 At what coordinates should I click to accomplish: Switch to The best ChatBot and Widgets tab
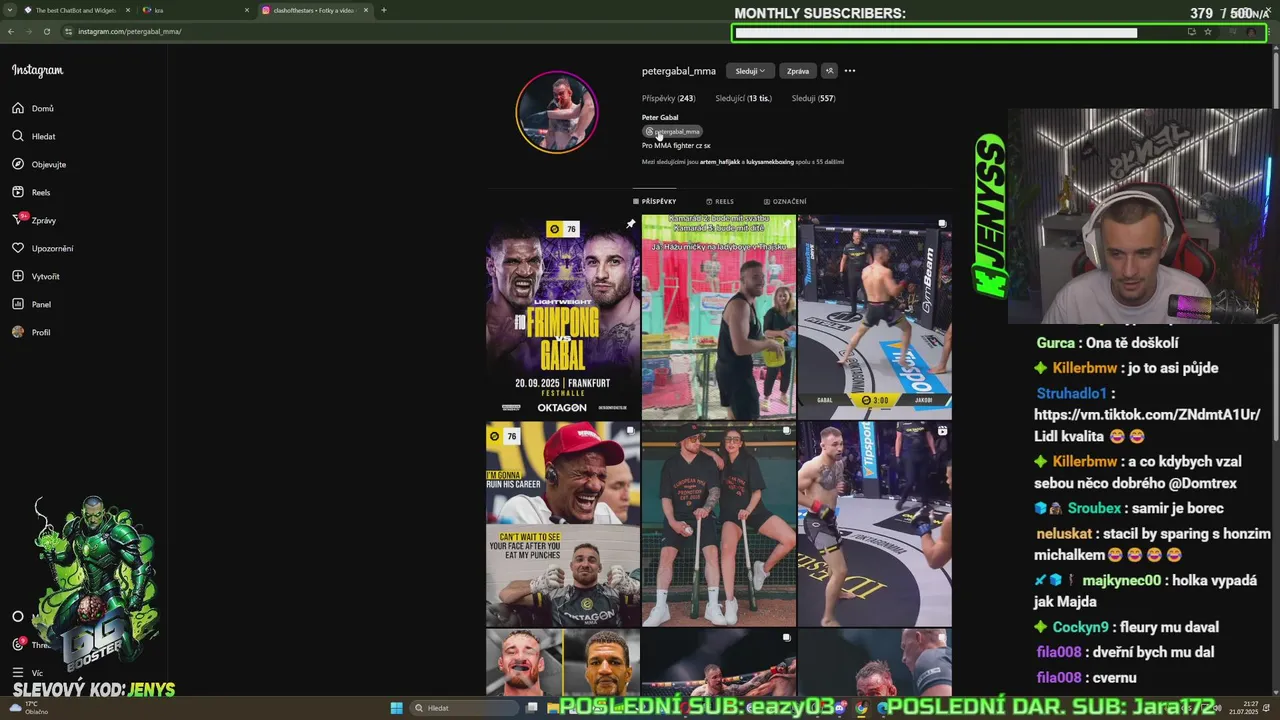point(76,10)
